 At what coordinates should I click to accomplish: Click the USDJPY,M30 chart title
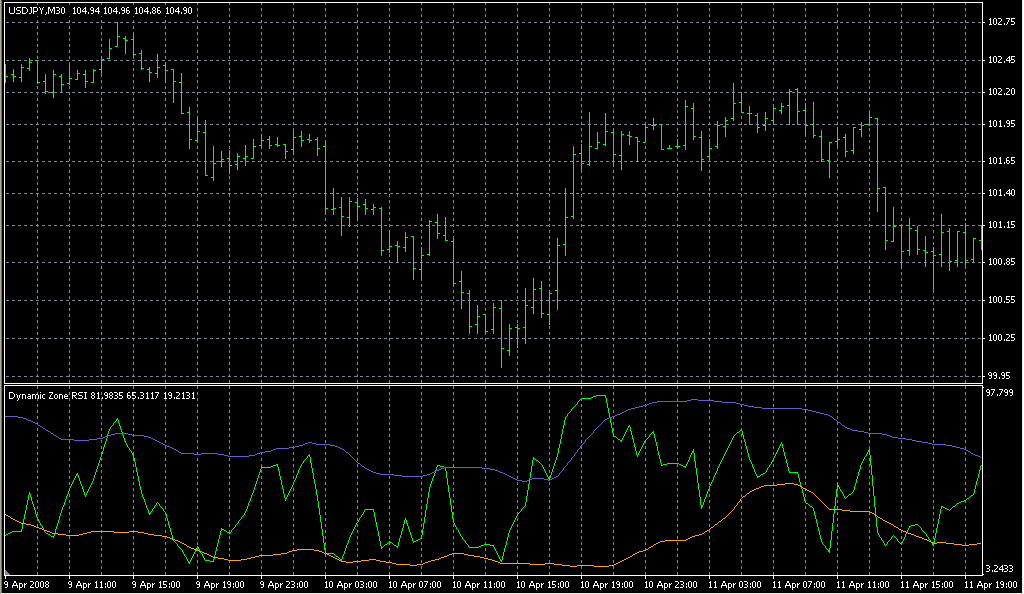(36, 9)
